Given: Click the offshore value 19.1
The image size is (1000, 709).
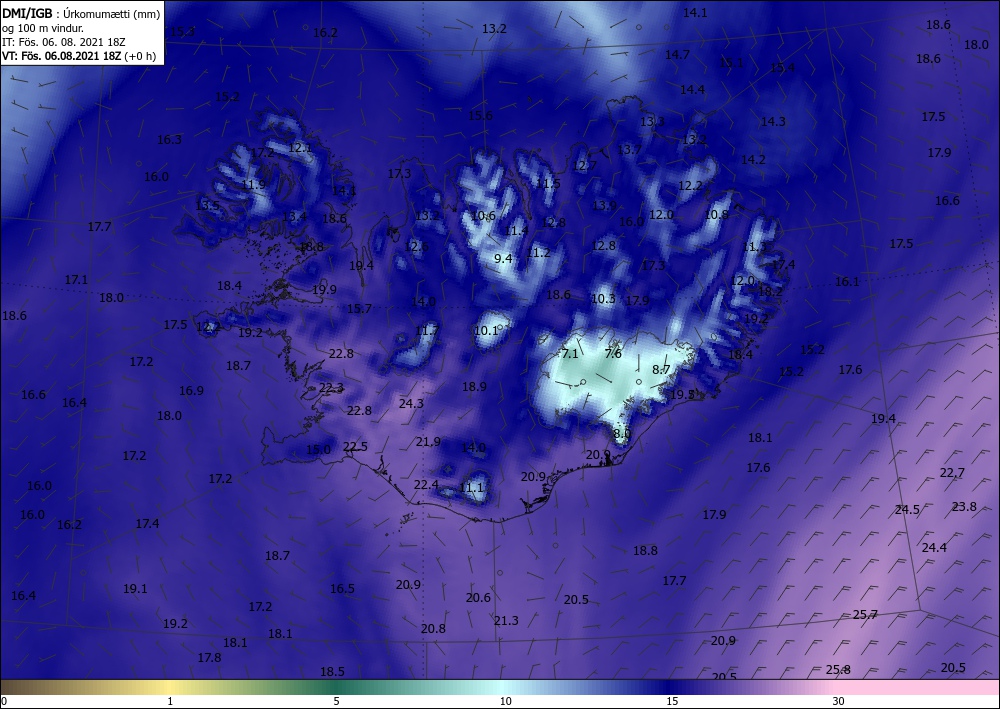Looking at the screenshot, I should [x=135, y=588].
